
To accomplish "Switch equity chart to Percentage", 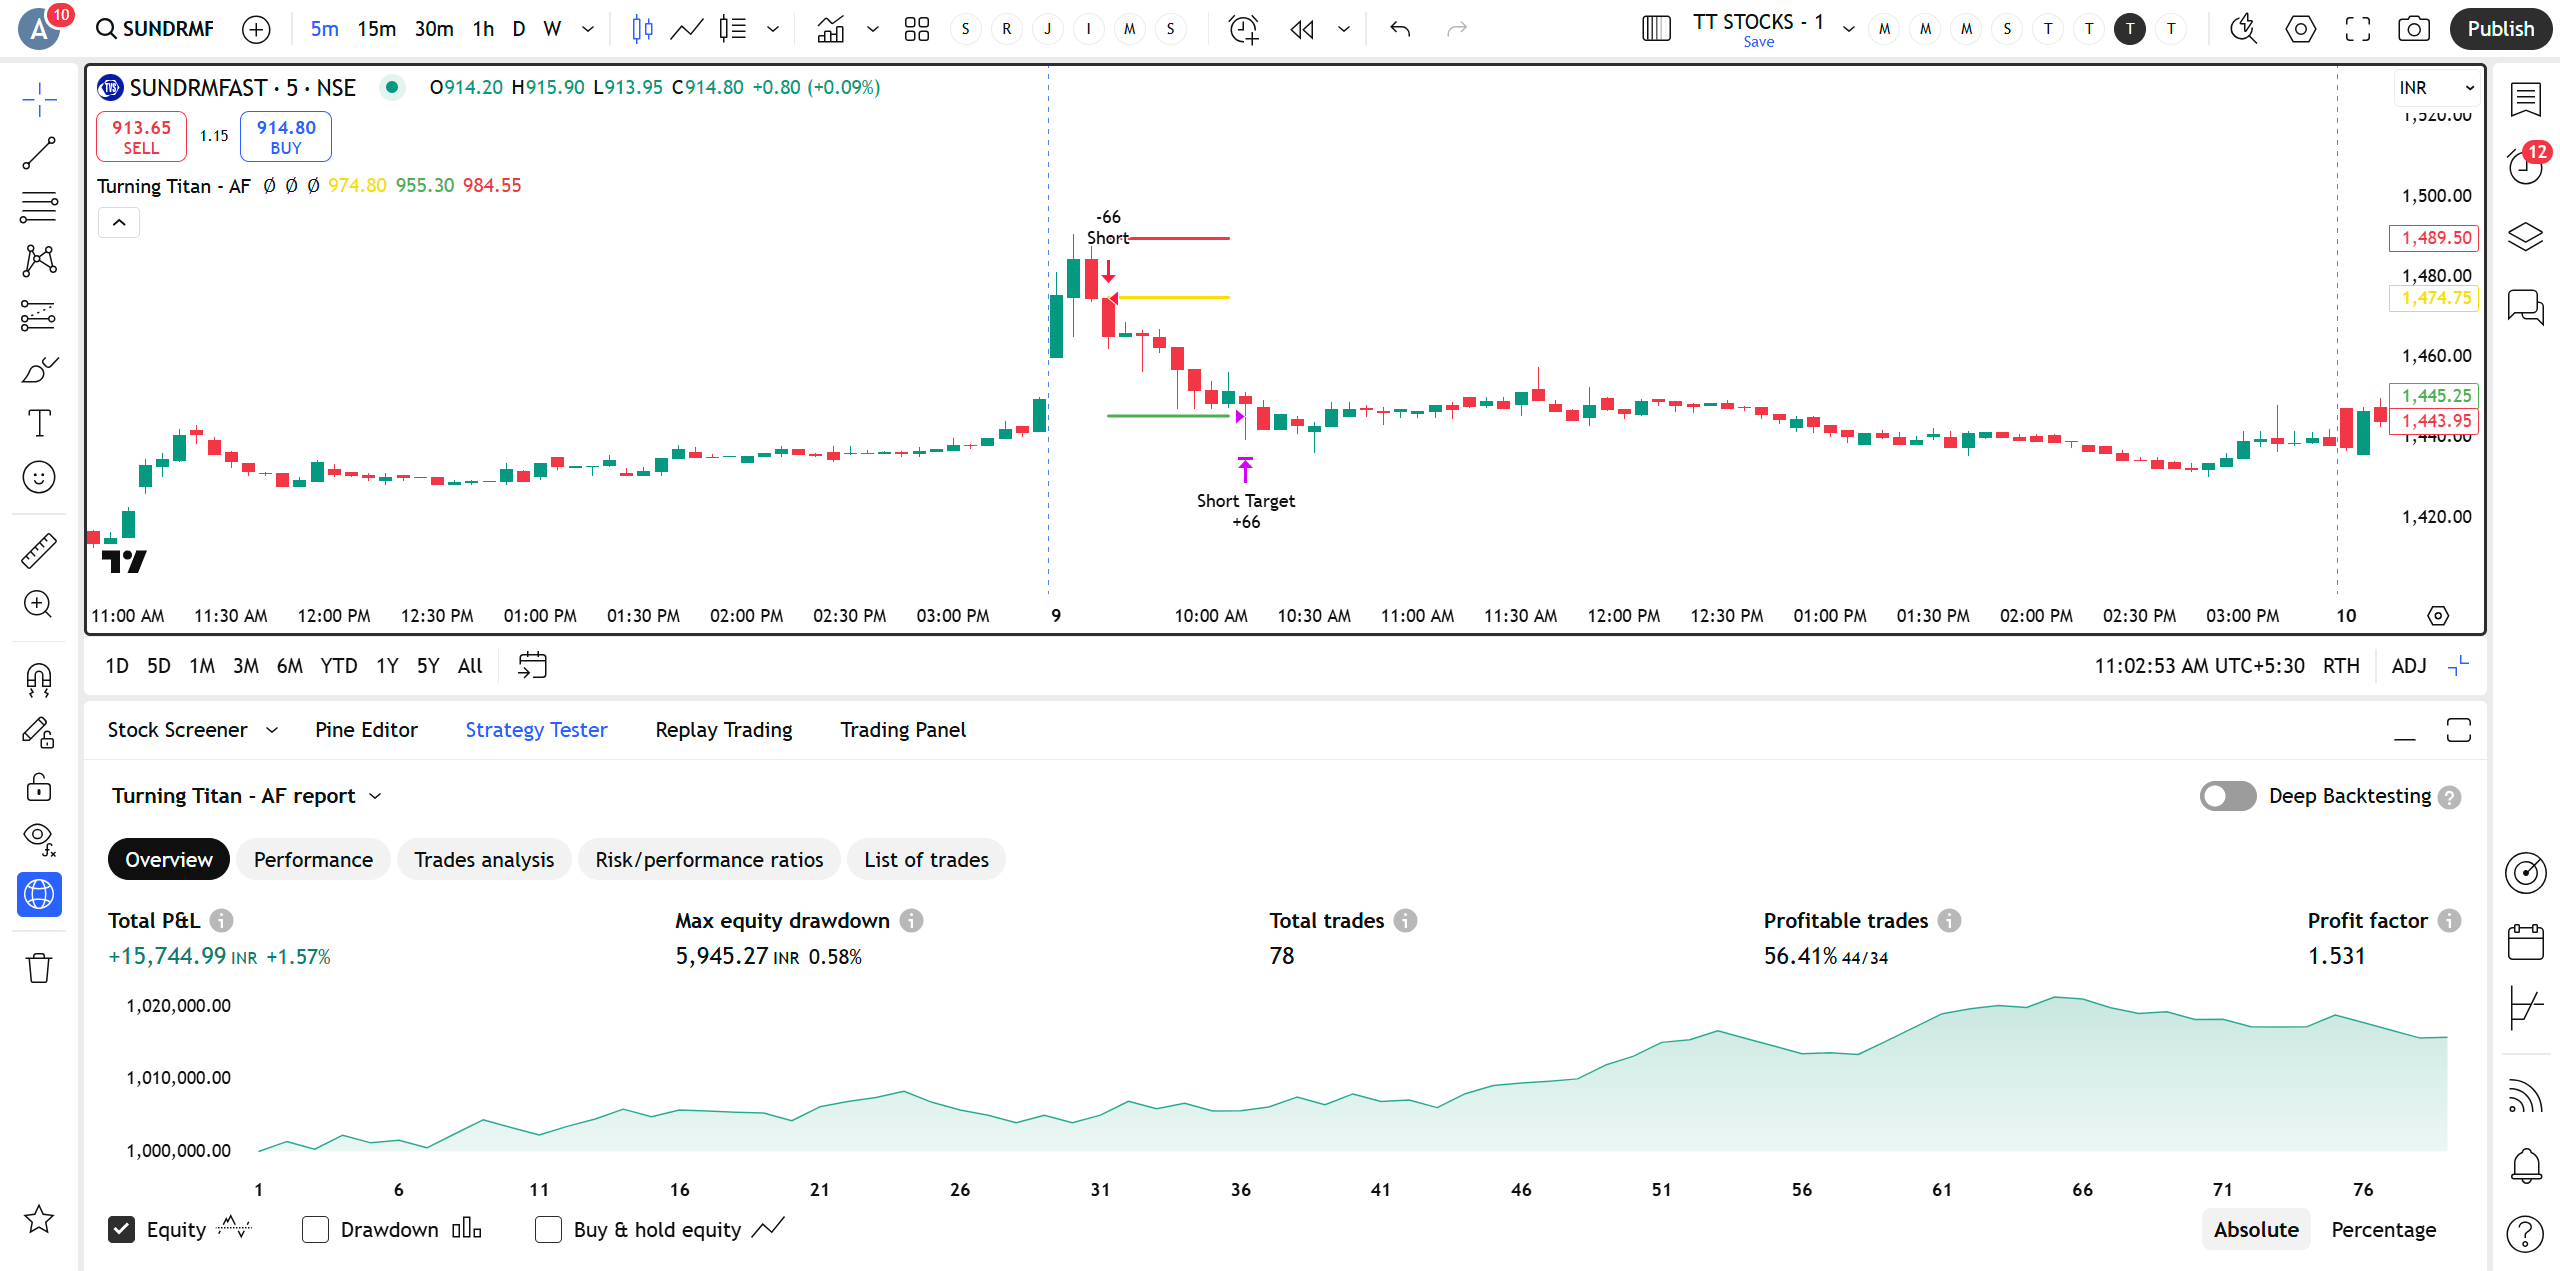I will 2383,1229.
